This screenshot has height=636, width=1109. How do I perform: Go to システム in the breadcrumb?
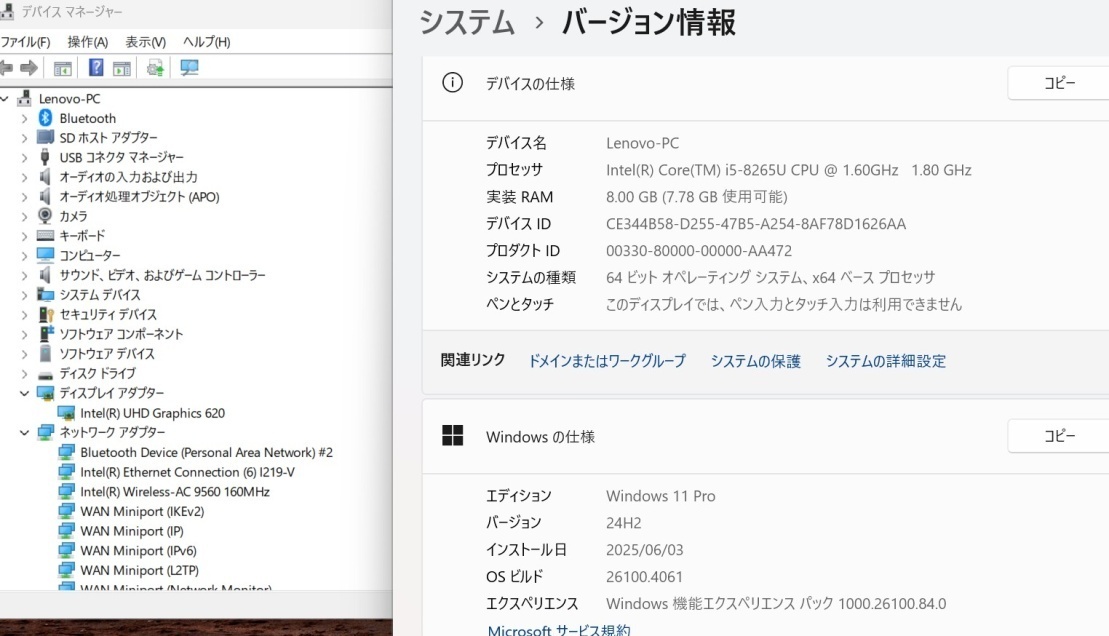(x=467, y=23)
